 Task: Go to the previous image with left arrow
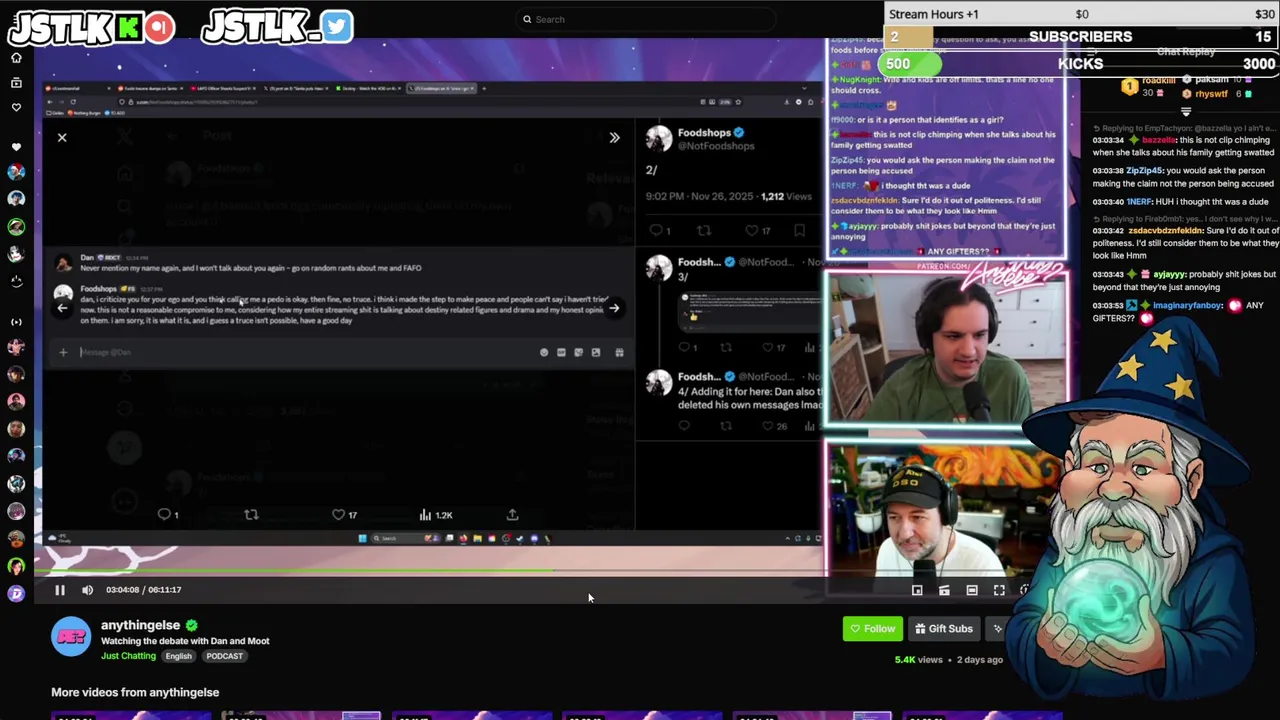click(x=62, y=308)
